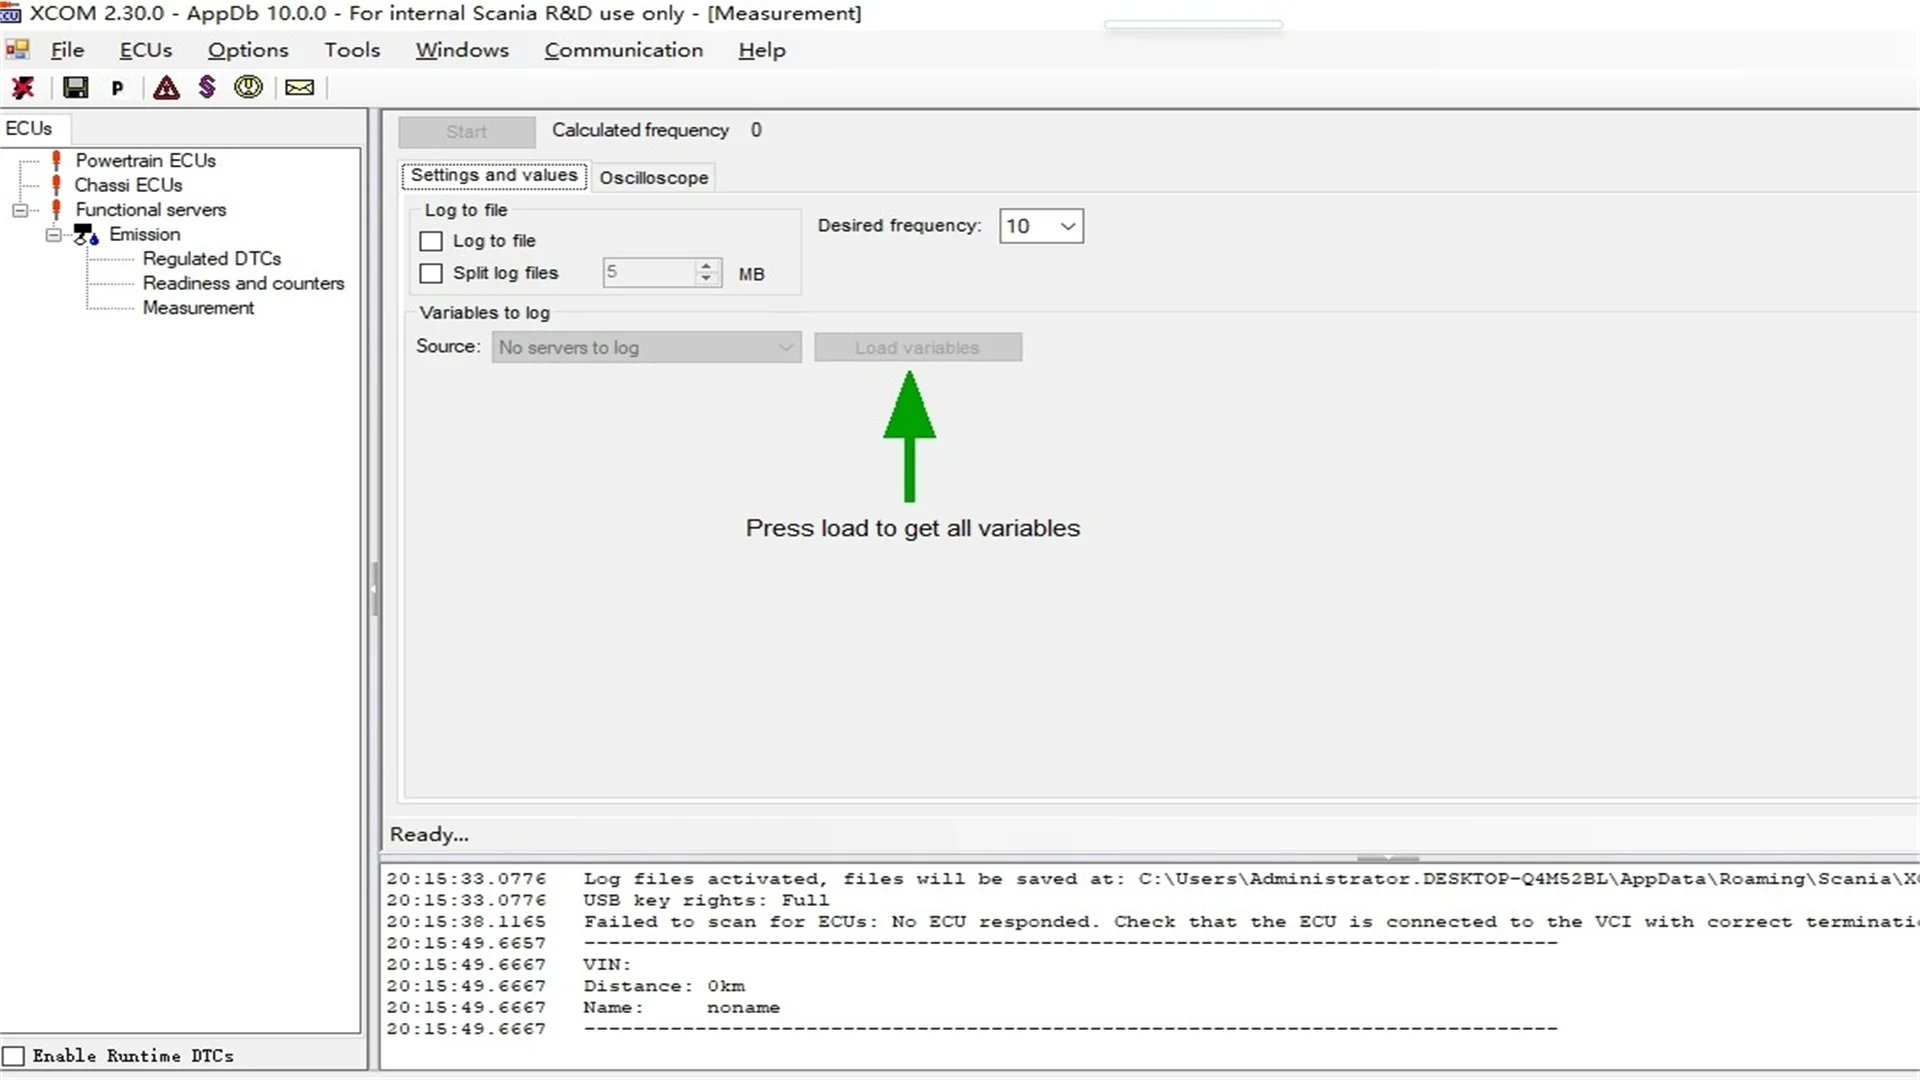Collapse the Emission tree node
Viewport: 1920px width, 1080px height.
(53, 235)
